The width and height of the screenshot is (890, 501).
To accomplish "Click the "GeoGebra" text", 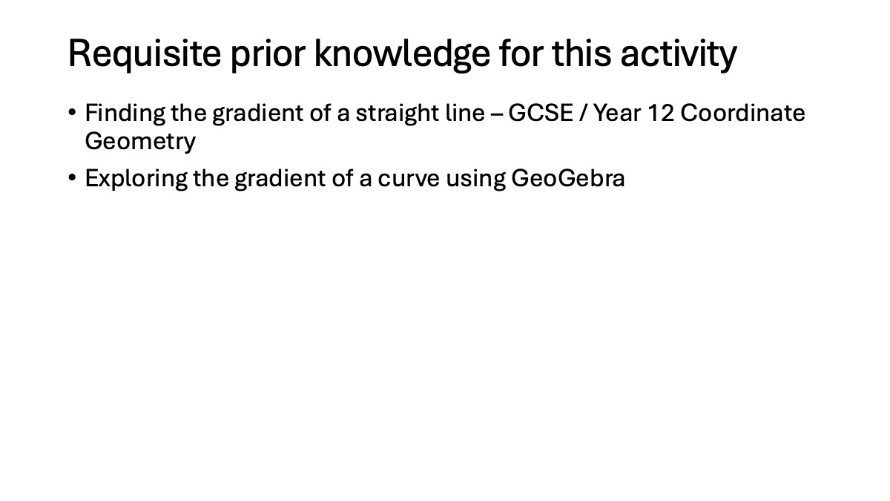I will (x=568, y=179).
